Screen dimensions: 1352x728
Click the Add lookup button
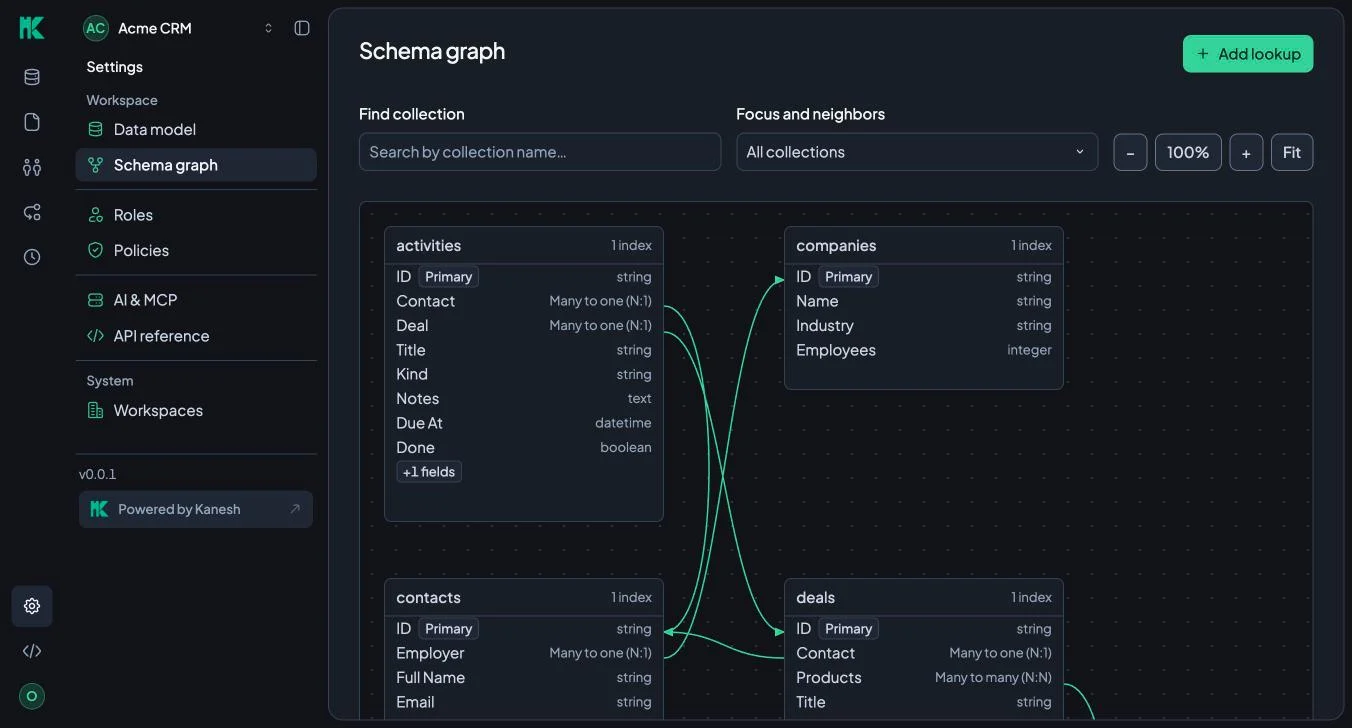tap(1248, 54)
